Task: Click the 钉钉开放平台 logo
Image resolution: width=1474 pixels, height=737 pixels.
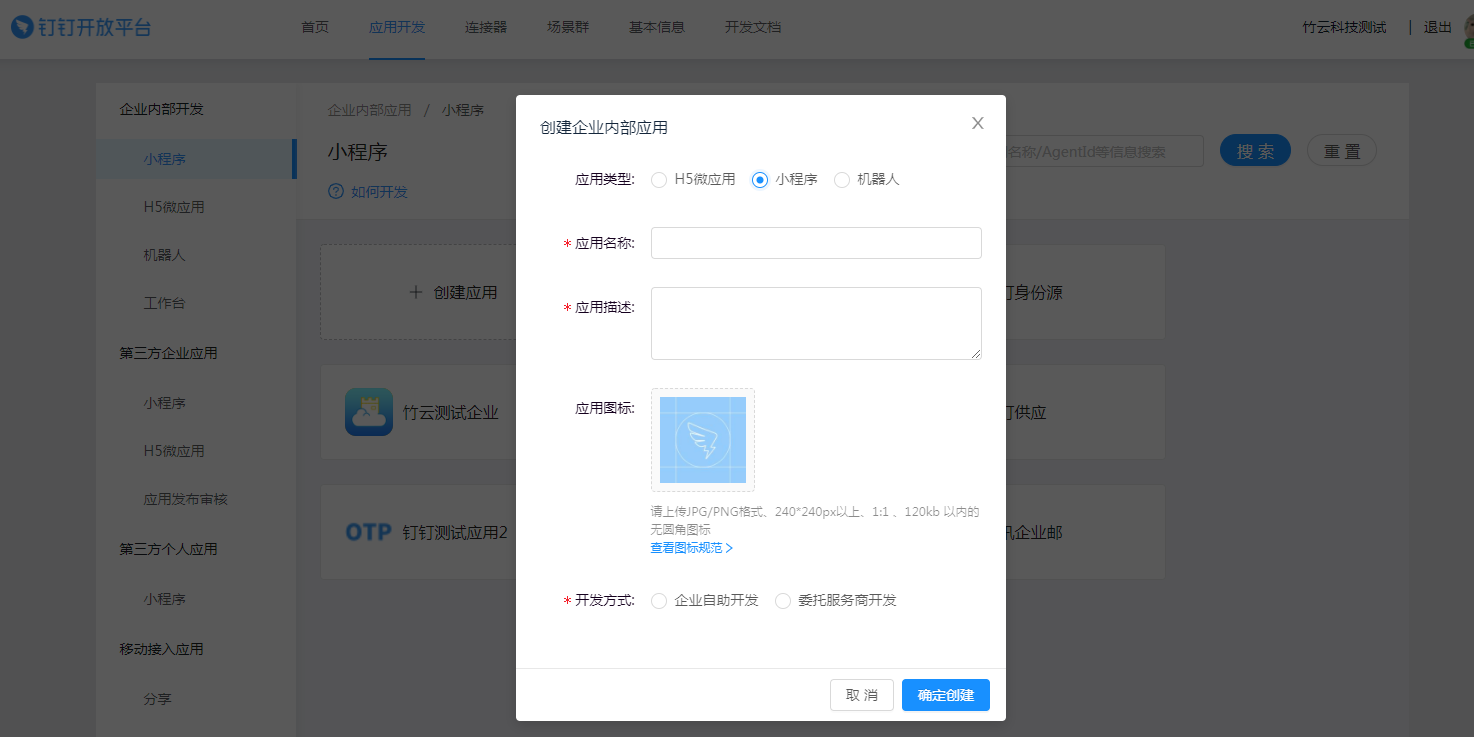Action: click(81, 27)
